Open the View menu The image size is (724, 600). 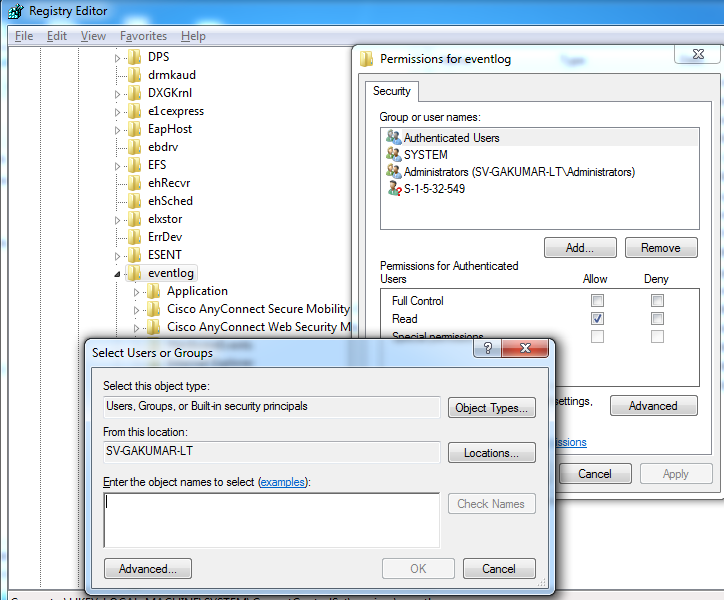tap(93, 36)
